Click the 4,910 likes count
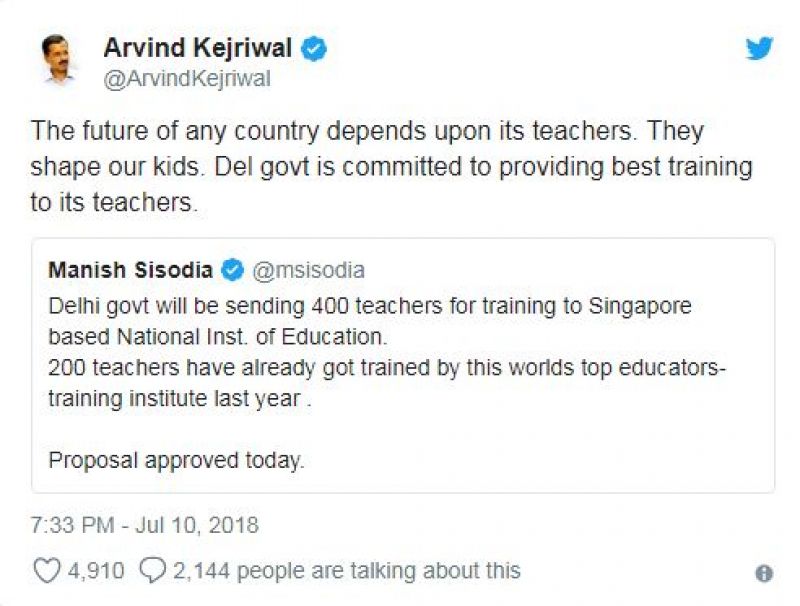 95,571
